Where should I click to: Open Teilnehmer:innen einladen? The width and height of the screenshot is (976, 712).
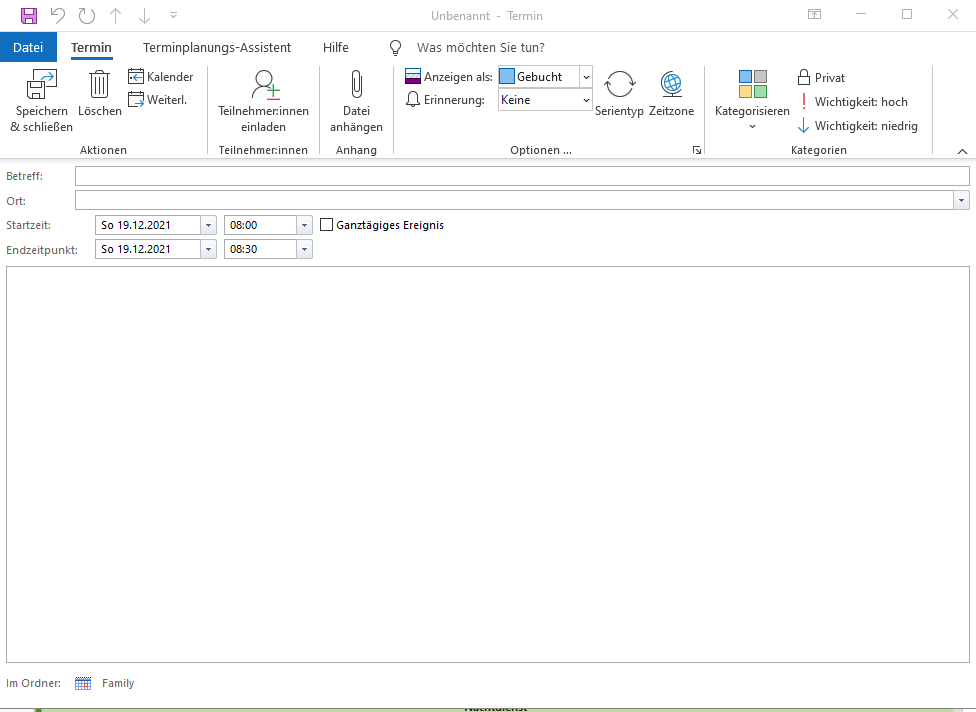pyautogui.click(x=264, y=85)
